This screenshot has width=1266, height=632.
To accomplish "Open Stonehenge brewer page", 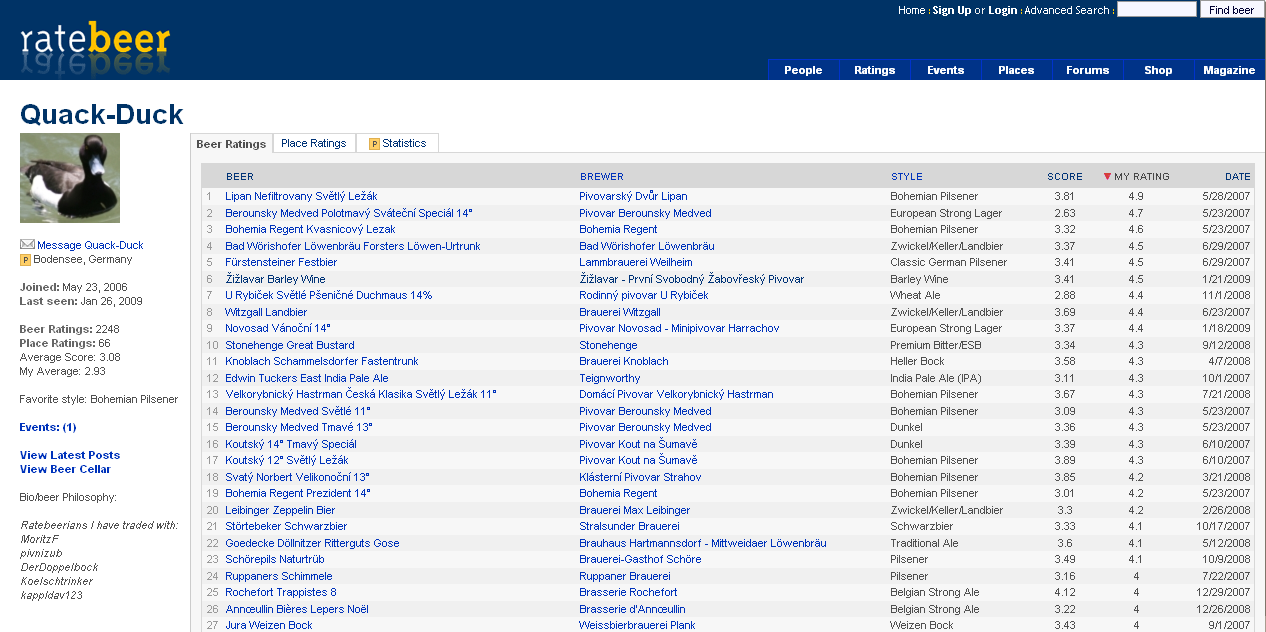I will [608, 345].
